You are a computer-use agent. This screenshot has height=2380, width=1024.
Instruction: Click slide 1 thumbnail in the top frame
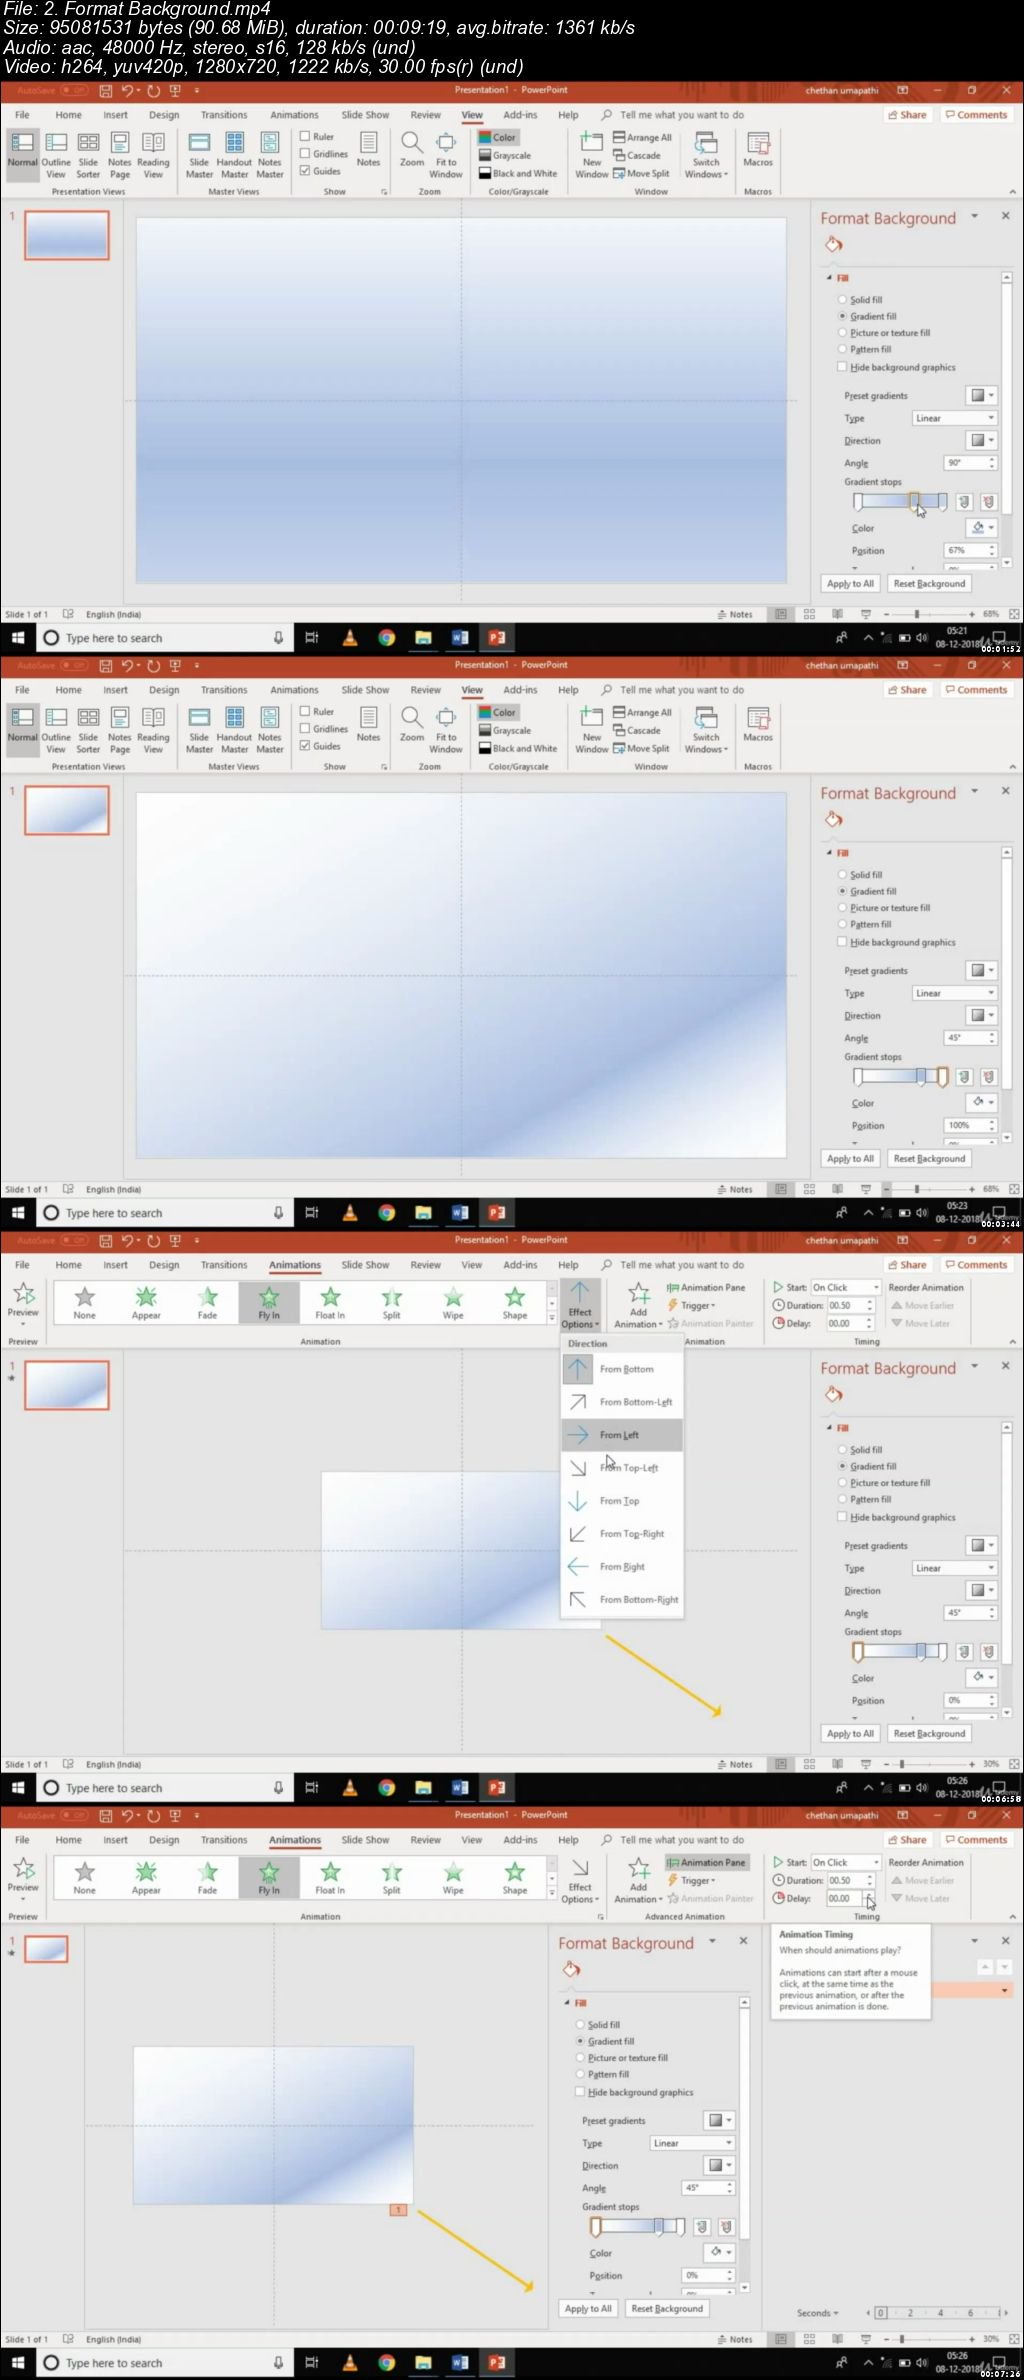(67, 236)
